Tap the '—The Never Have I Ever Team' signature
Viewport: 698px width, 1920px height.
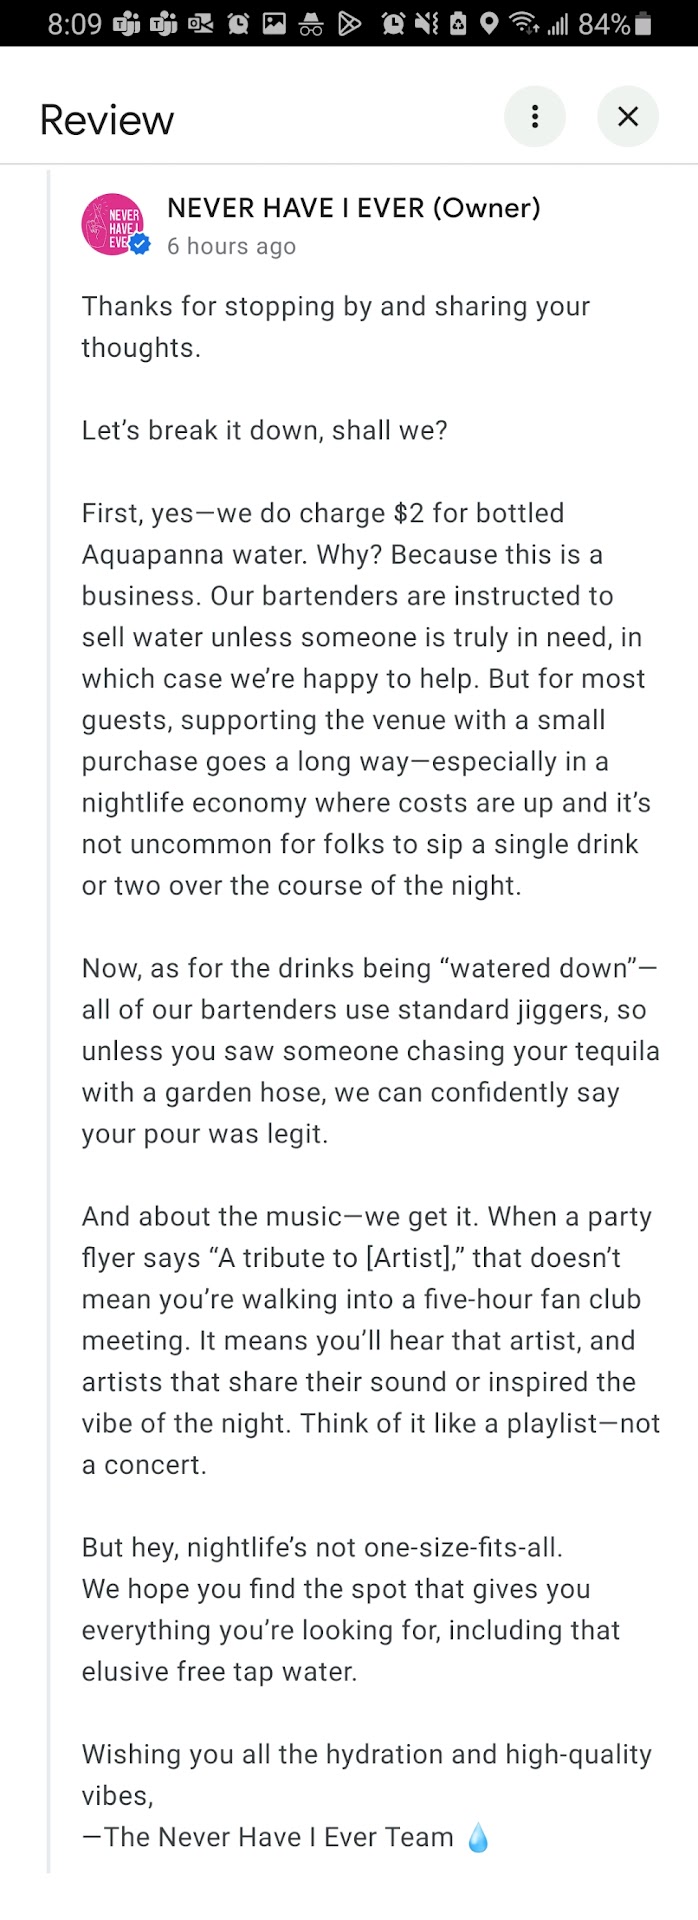pyautogui.click(x=268, y=1837)
